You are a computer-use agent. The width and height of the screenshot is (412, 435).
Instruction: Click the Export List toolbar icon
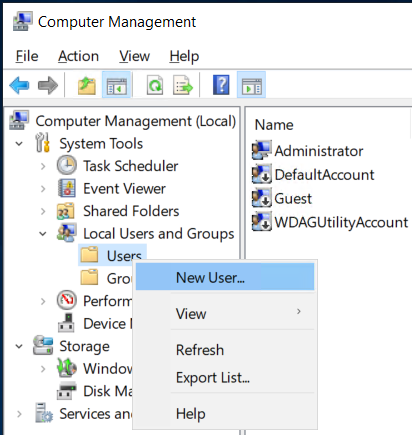point(183,85)
